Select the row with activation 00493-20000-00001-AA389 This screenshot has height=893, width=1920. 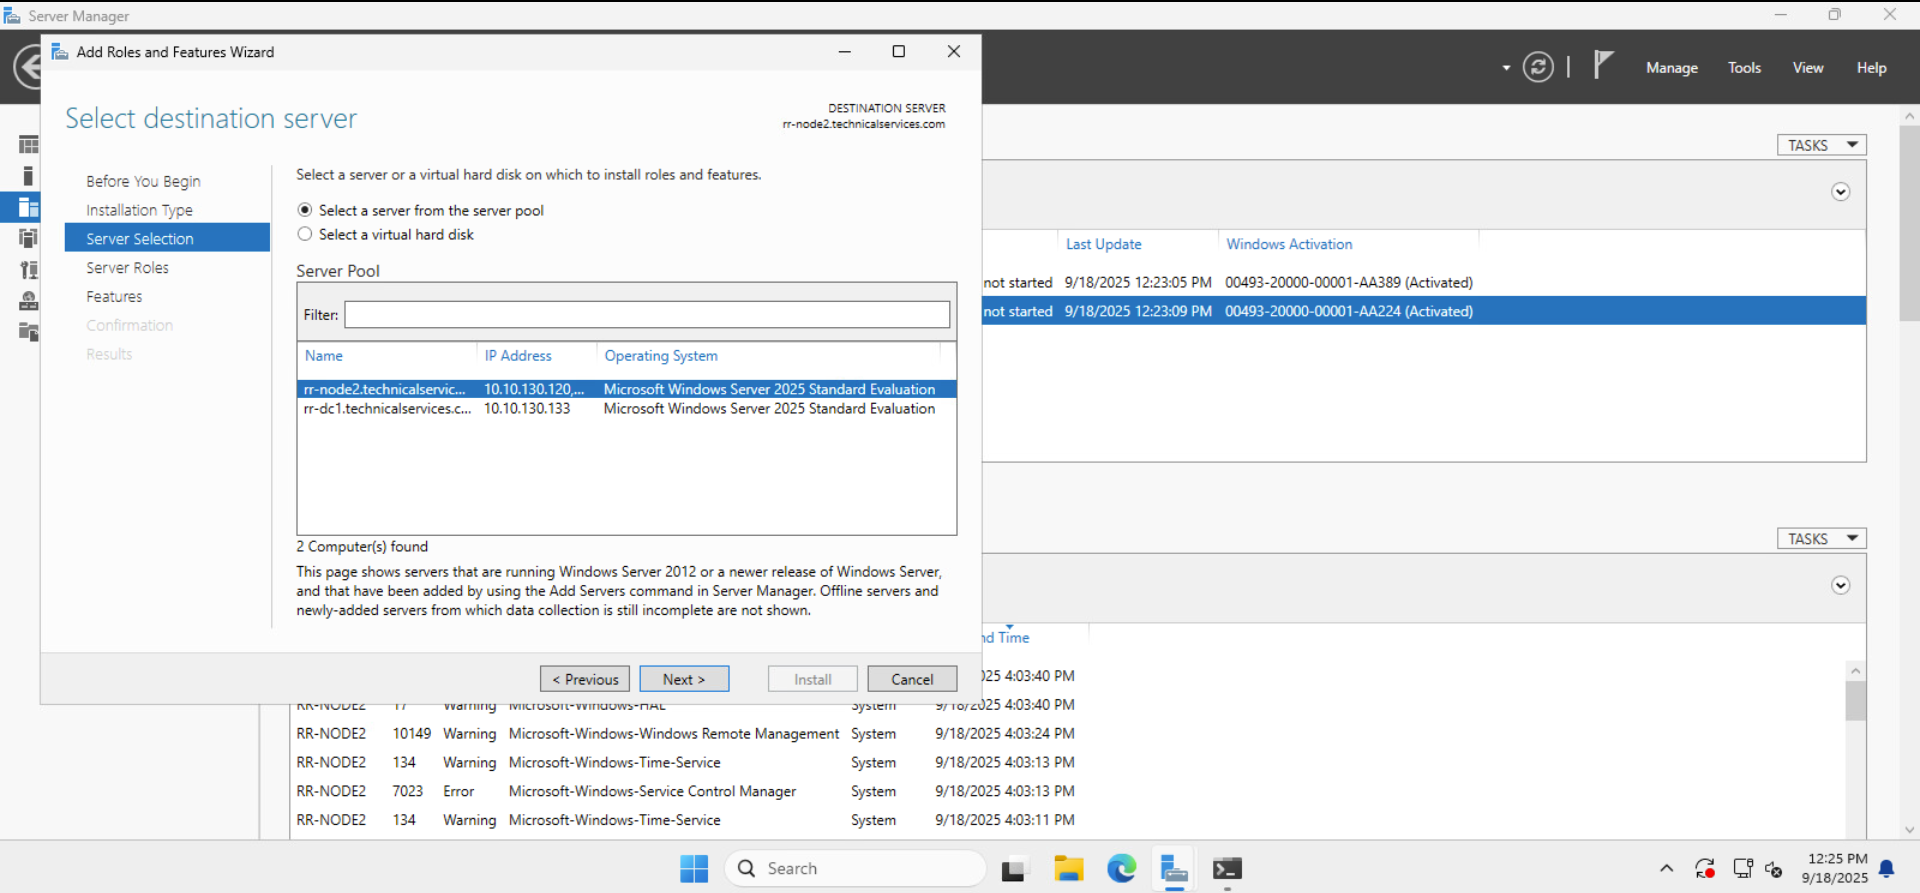tap(1424, 282)
